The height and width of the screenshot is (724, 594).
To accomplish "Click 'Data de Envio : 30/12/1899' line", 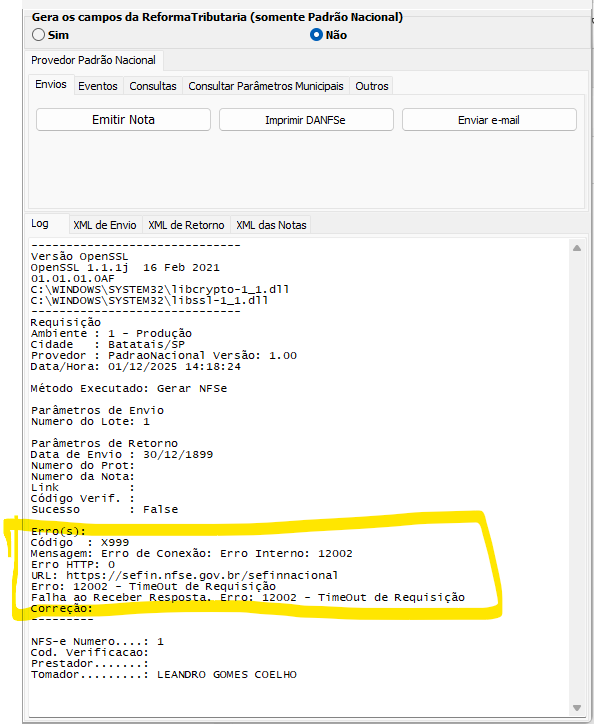I will pos(122,454).
